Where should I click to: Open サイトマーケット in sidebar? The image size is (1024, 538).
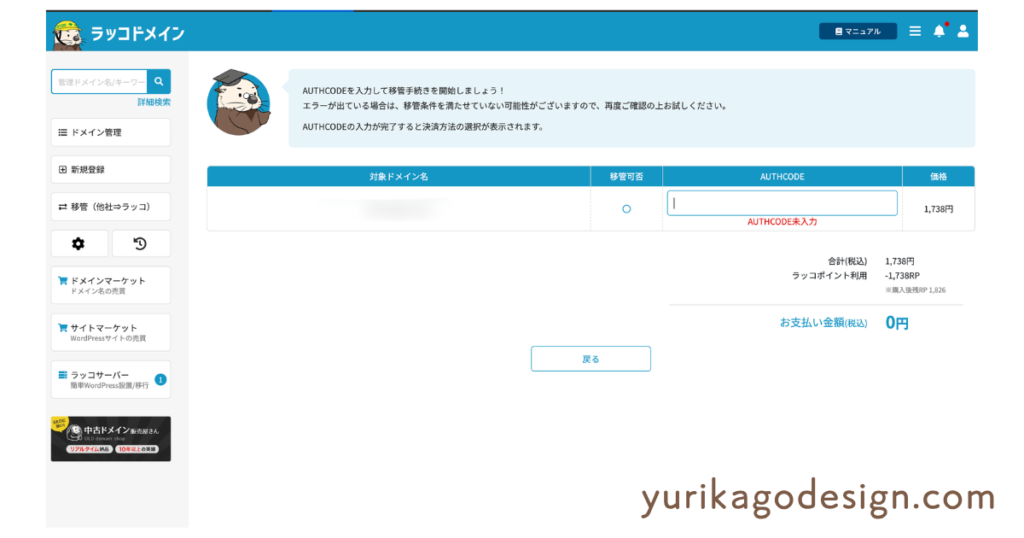pyautogui.click(x=111, y=332)
